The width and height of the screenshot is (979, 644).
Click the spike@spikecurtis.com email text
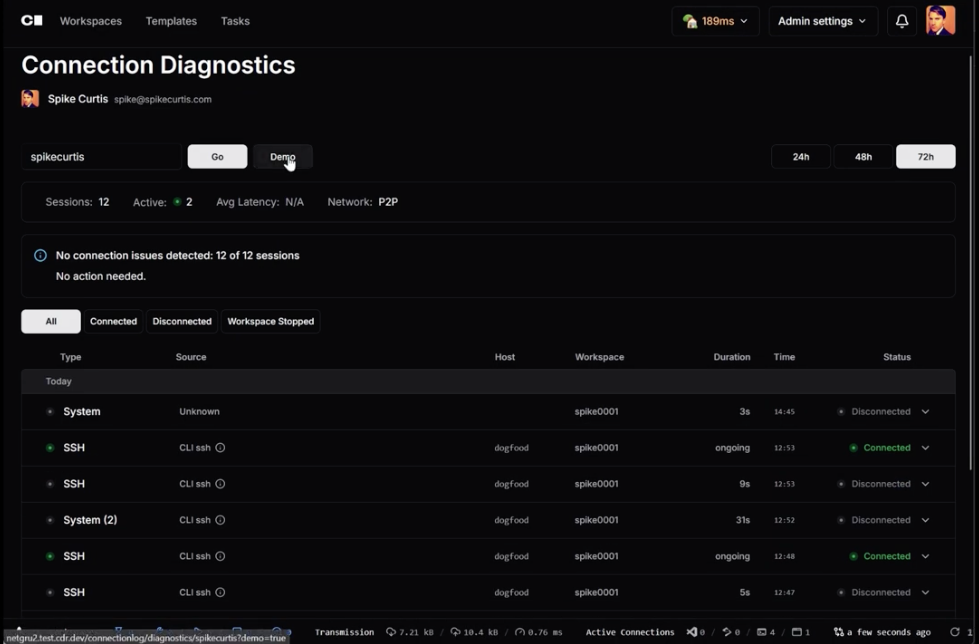[x=162, y=99]
